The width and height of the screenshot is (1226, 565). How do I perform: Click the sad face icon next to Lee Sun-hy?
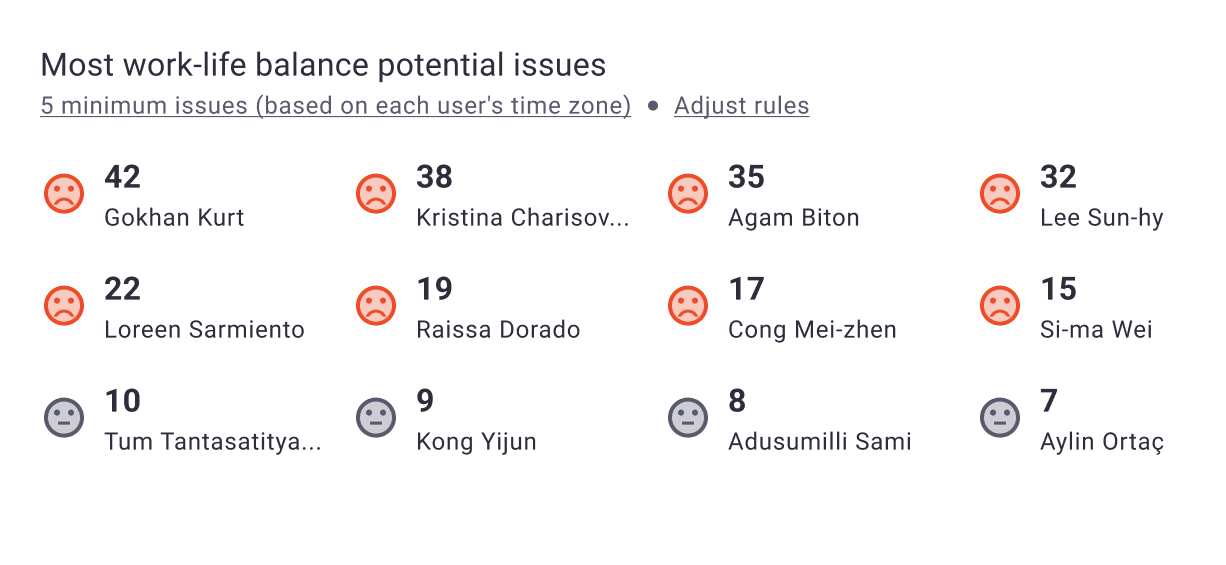(x=1000, y=193)
